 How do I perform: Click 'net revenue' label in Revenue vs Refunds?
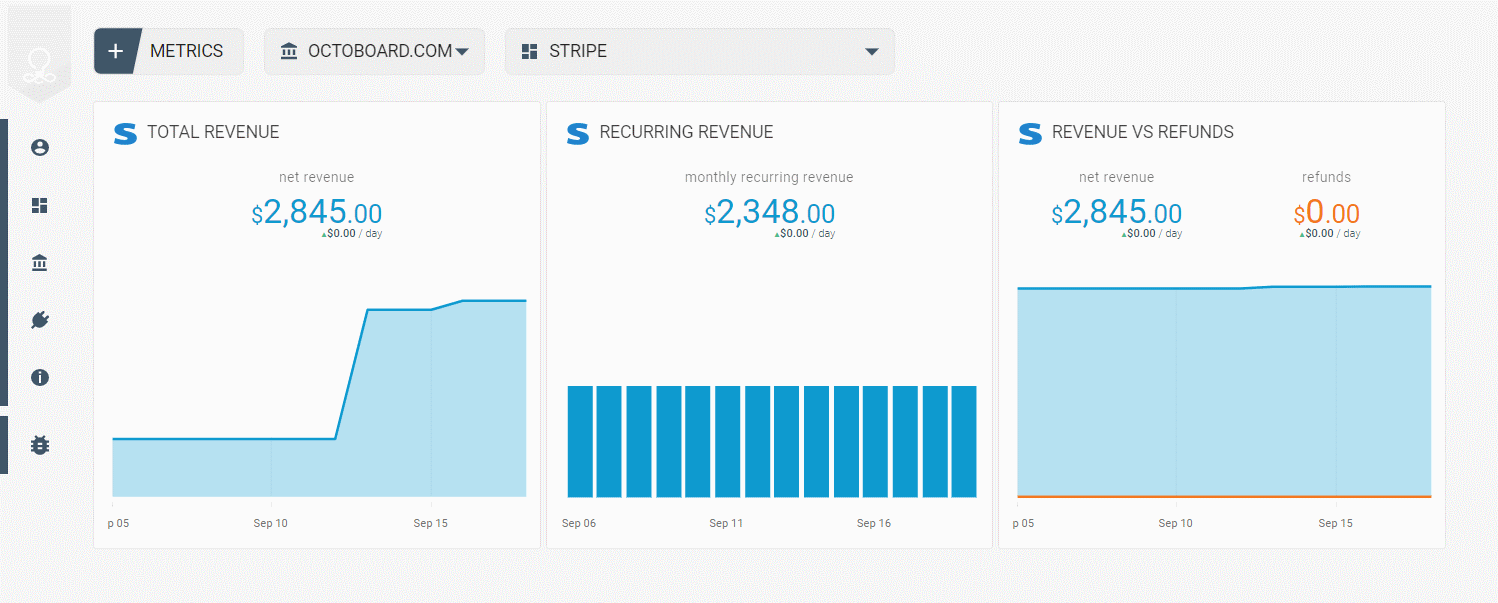(1116, 177)
